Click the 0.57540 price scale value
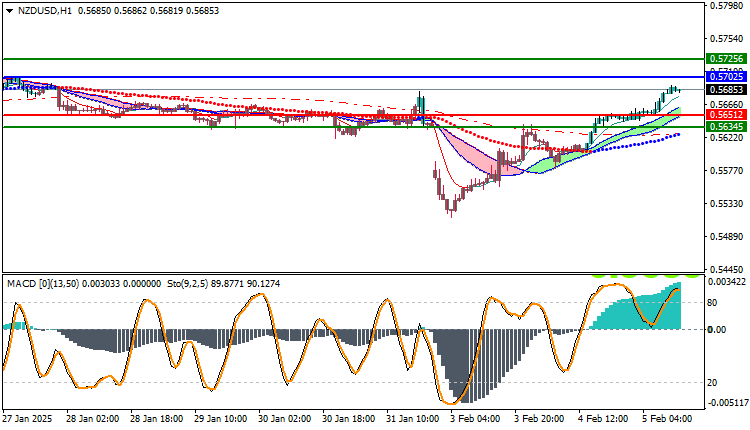This screenshot has width=750, height=430. pyautogui.click(x=727, y=39)
